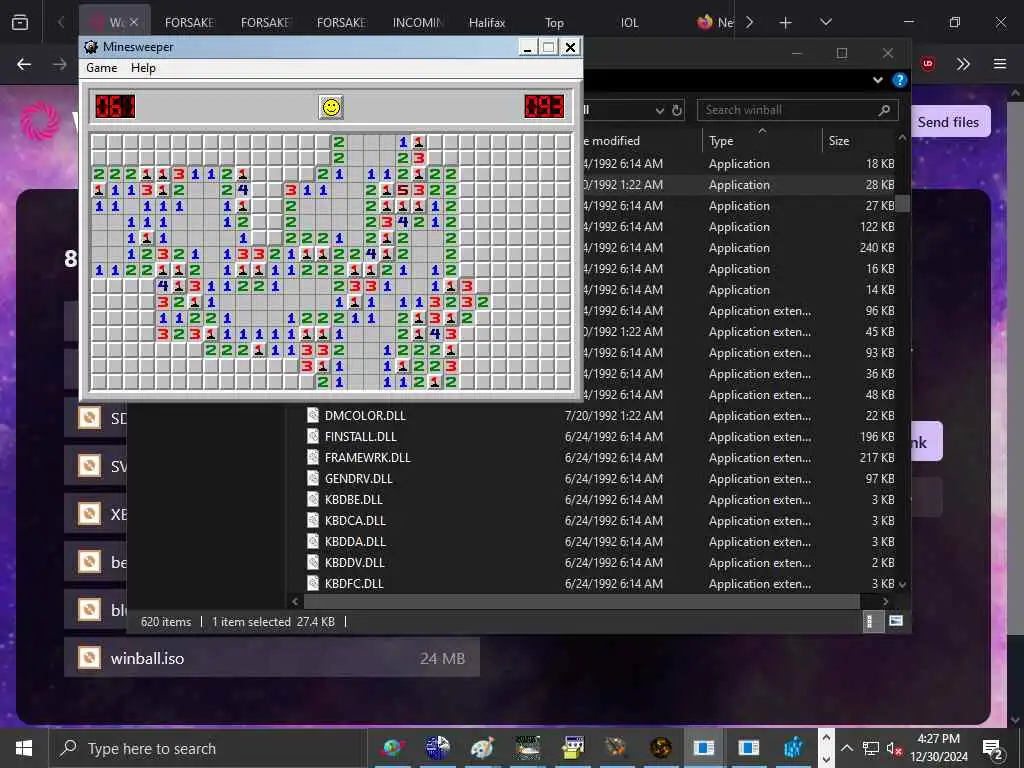Click the timer display in Minesweeper
Viewport: 1024px width, 768px height.
pyautogui.click(x=544, y=106)
